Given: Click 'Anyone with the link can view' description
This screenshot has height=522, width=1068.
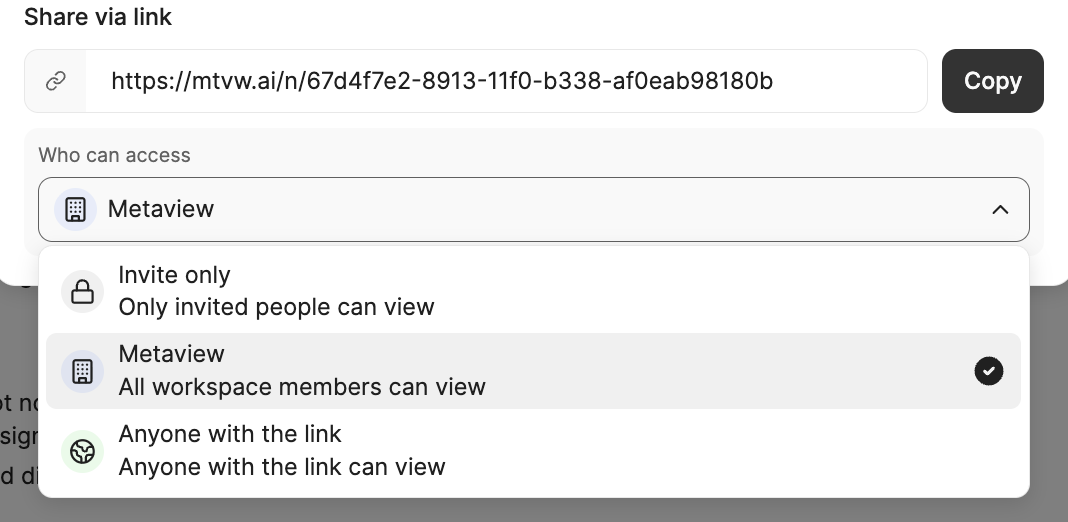Looking at the screenshot, I should click(x=282, y=467).
